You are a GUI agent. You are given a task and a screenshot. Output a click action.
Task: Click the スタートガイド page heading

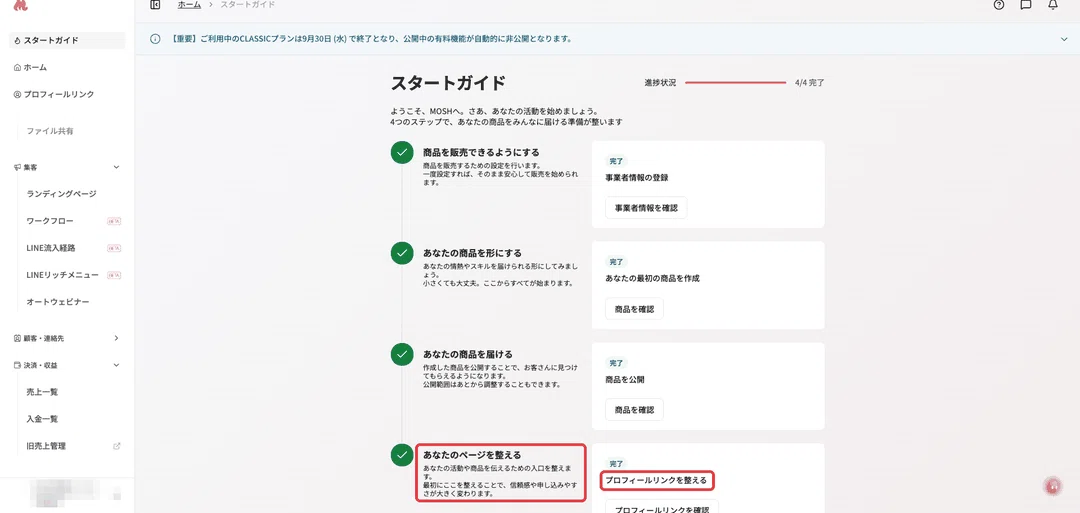[x=448, y=83]
